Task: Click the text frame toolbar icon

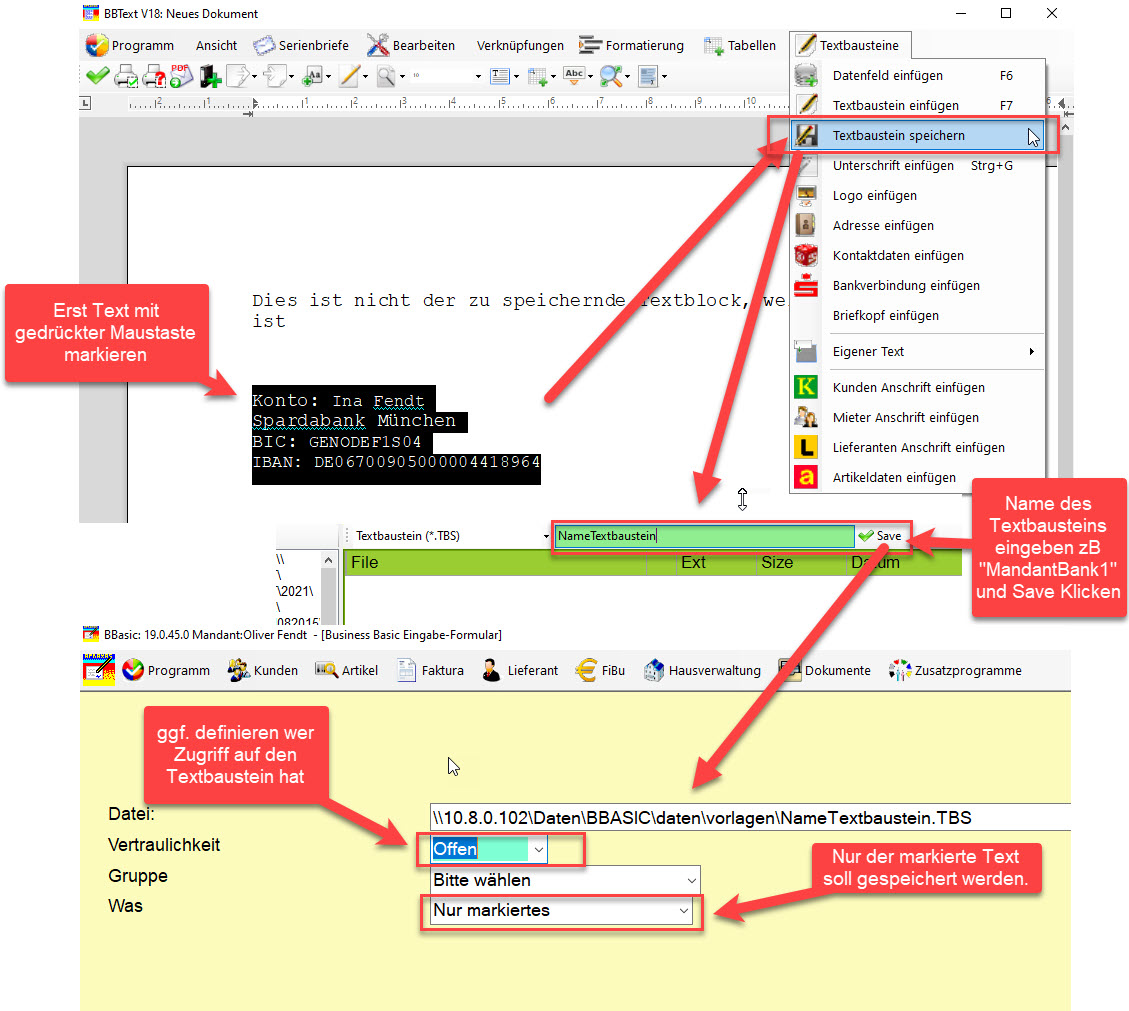Action: coord(500,76)
